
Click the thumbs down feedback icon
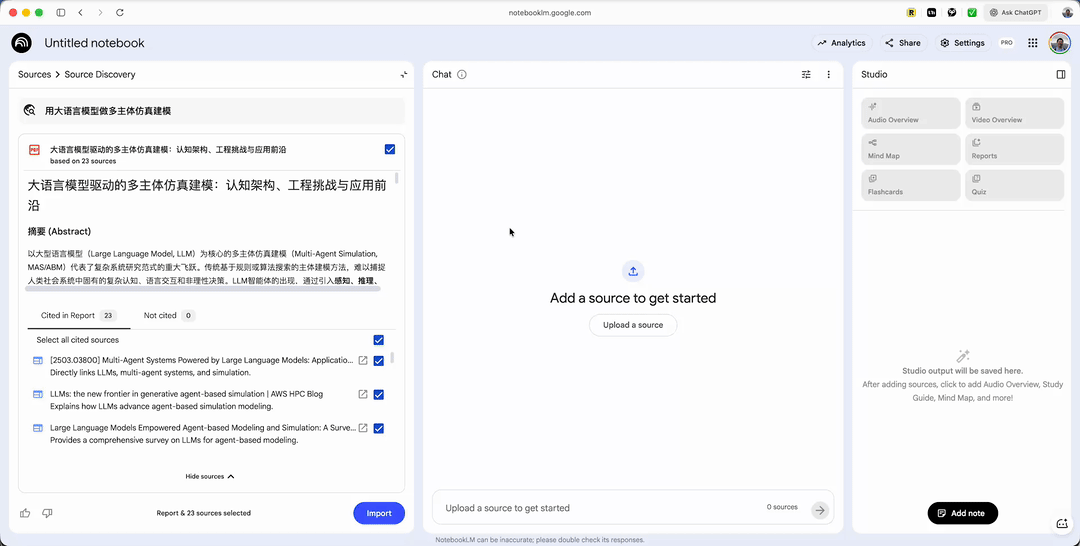pos(47,513)
